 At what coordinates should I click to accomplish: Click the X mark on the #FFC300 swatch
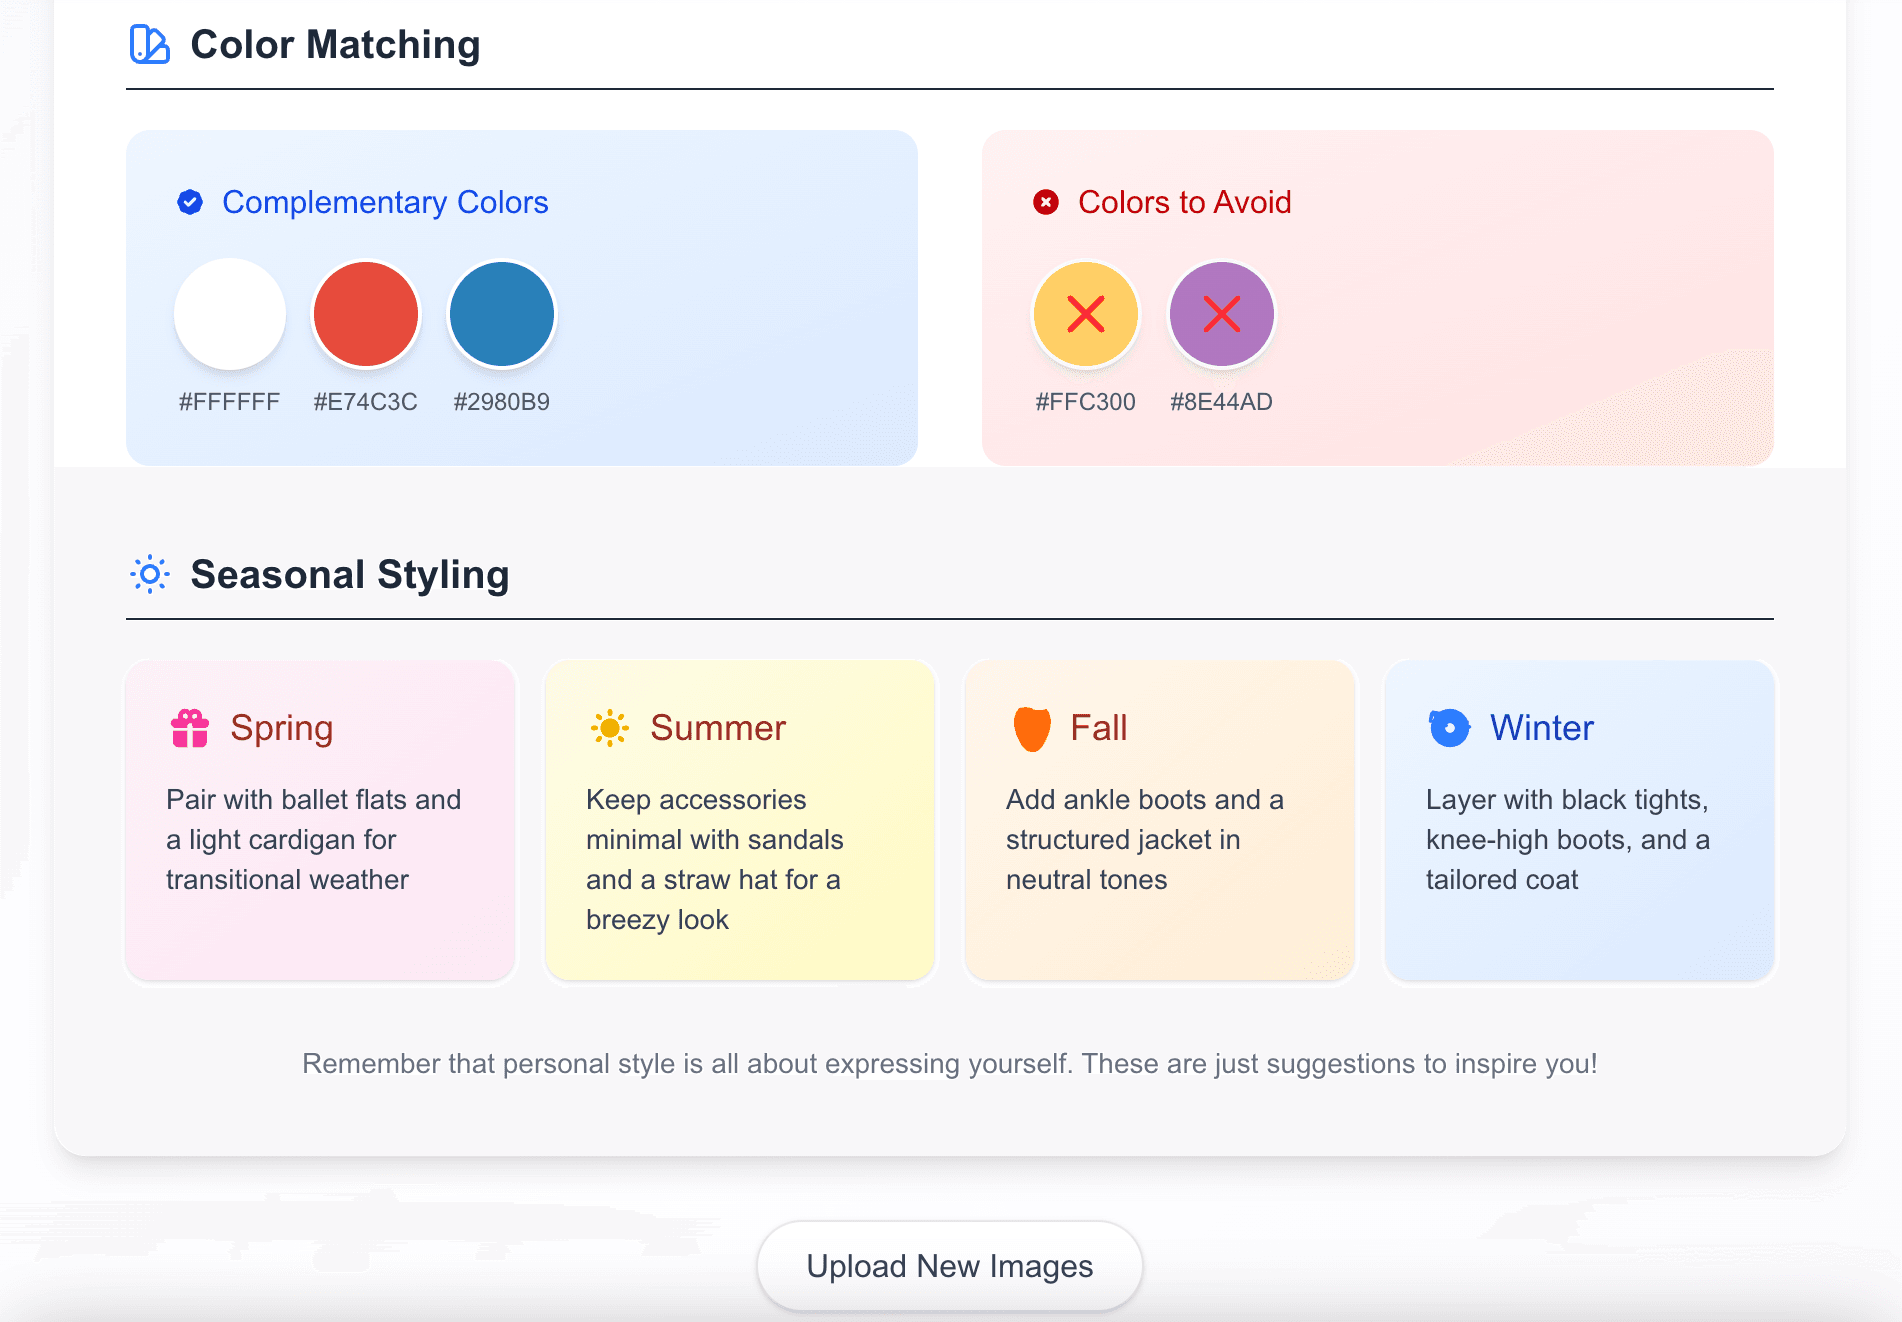pos(1085,314)
